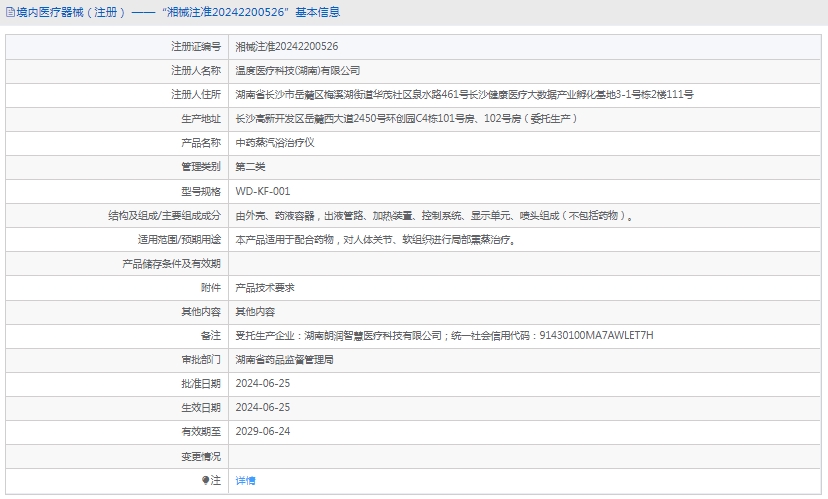Viewport: 828px width, 499px height.
Task: Click the bullet icon next to 注
Action: tap(205, 480)
